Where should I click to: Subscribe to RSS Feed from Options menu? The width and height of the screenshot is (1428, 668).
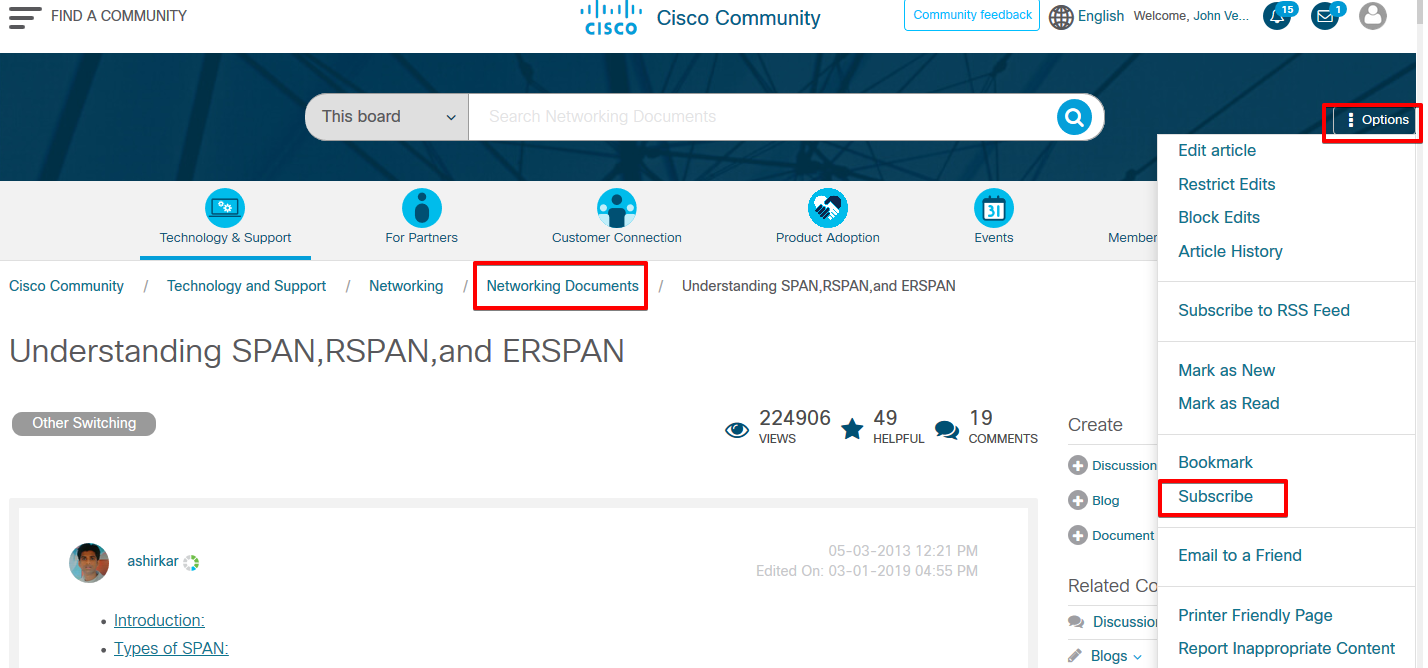tap(1264, 310)
